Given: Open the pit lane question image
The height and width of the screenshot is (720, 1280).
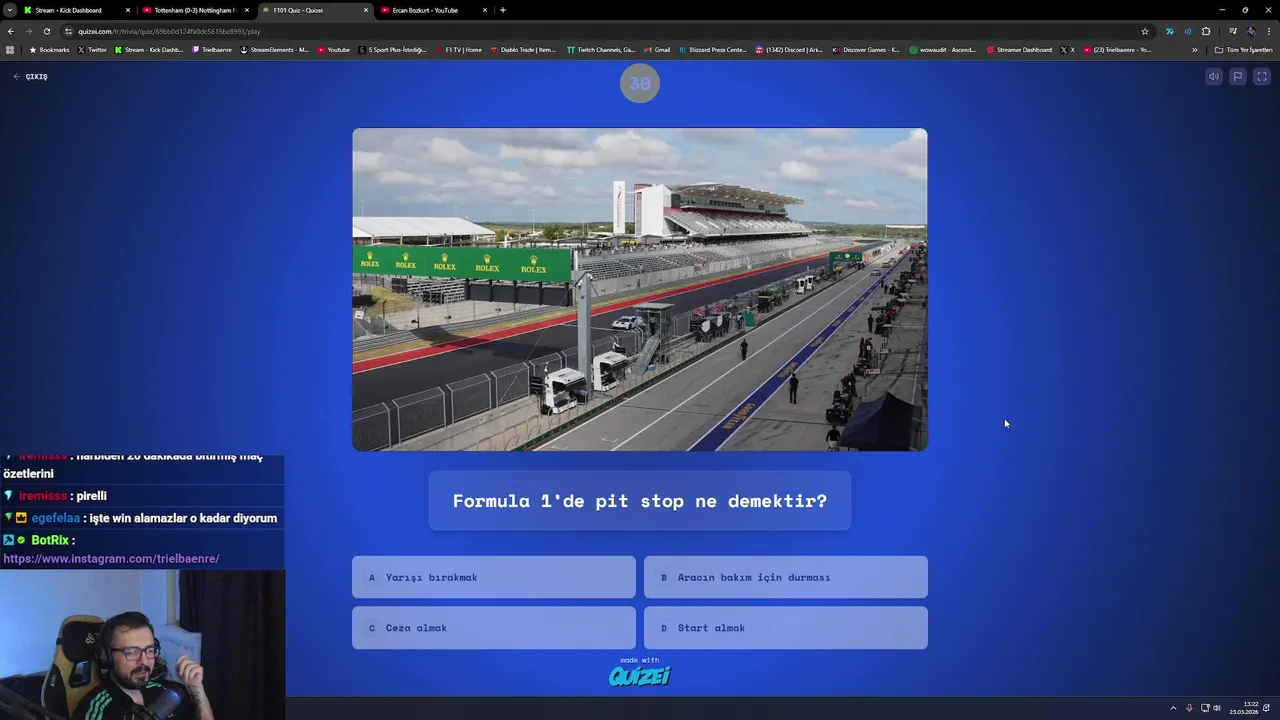Looking at the screenshot, I should 640,289.
